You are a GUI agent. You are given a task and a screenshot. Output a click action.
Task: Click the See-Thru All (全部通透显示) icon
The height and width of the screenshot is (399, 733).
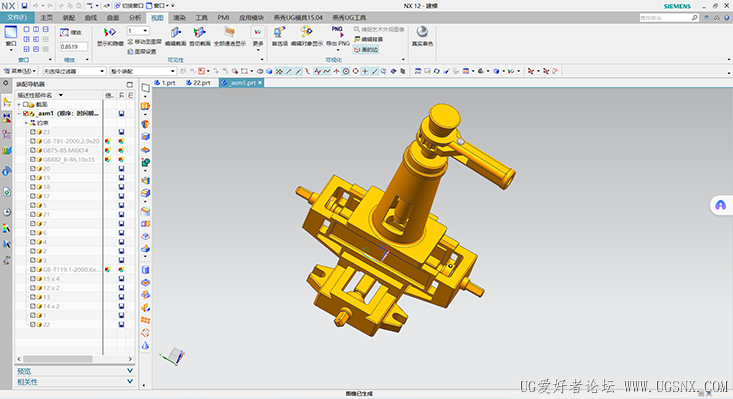coord(229,32)
